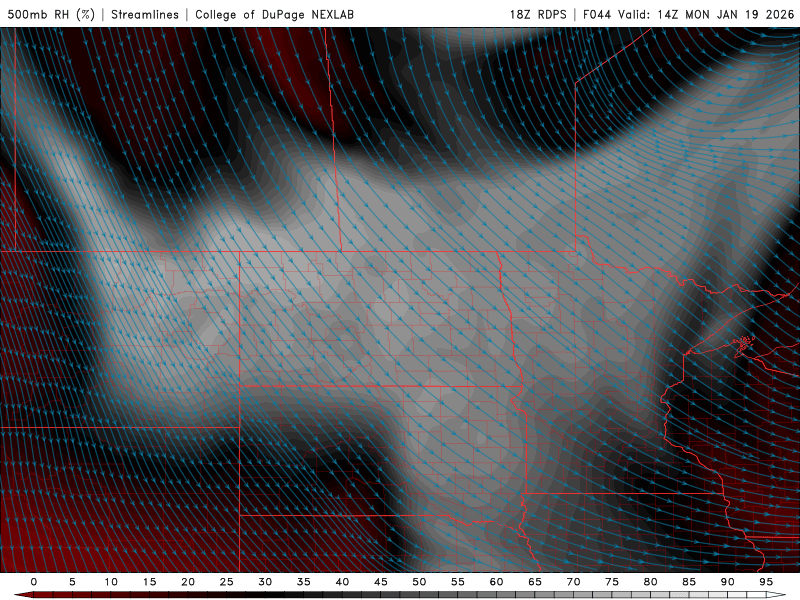Click 'College of DuPage NEXLAB' header text
This screenshot has height=600, width=800.
[274, 14]
